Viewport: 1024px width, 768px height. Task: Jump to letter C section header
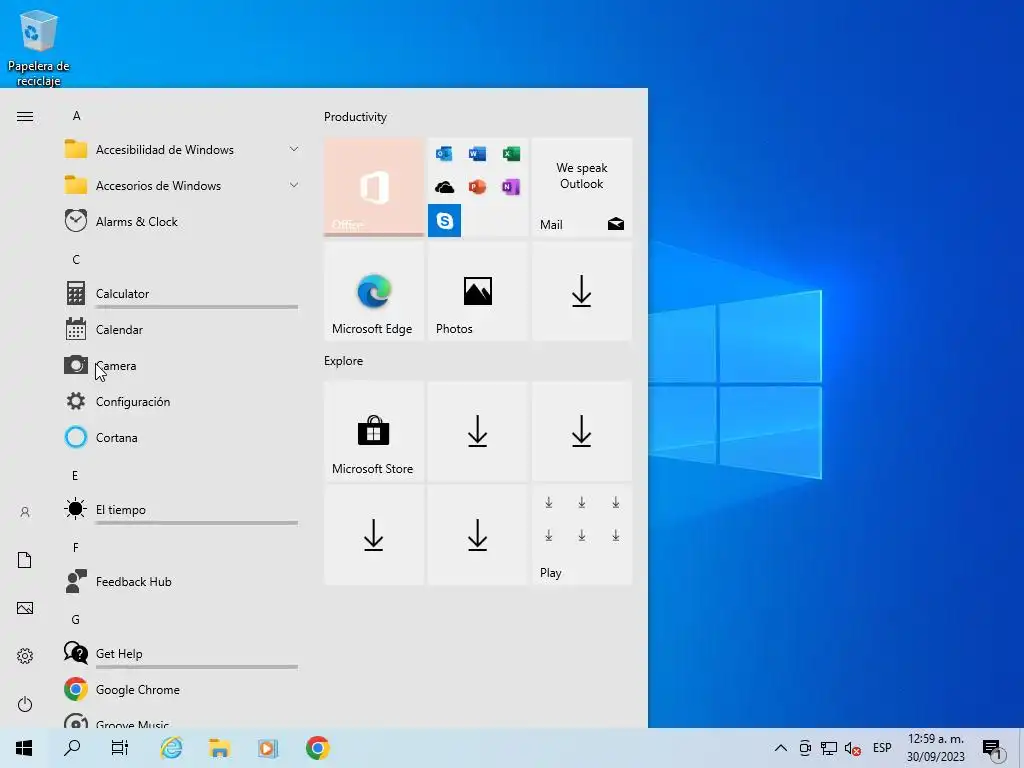point(76,259)
